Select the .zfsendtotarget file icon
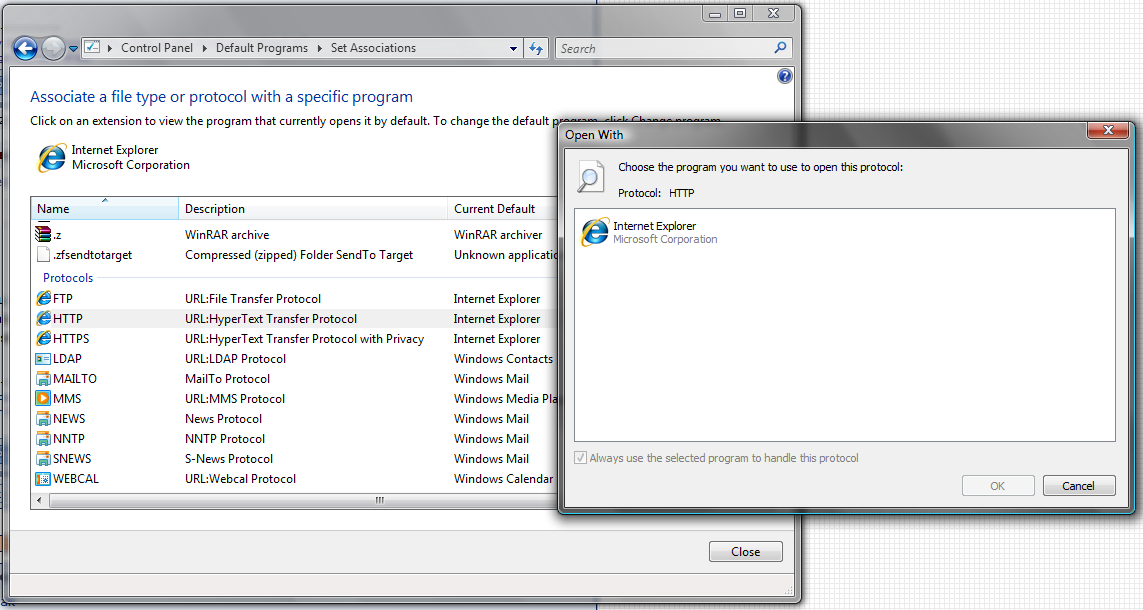The height and width of the screenshot is (610, 1143). click(x=43, y=254)
